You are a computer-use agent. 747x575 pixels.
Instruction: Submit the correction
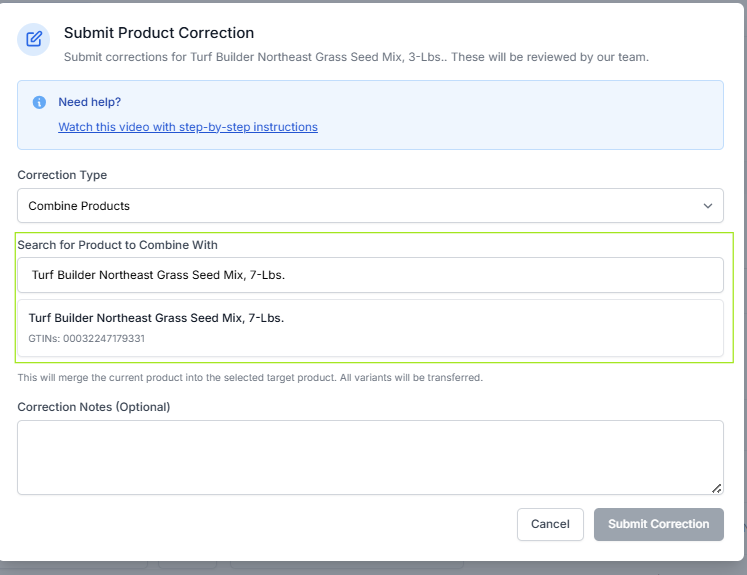click(x=658, y=524)
